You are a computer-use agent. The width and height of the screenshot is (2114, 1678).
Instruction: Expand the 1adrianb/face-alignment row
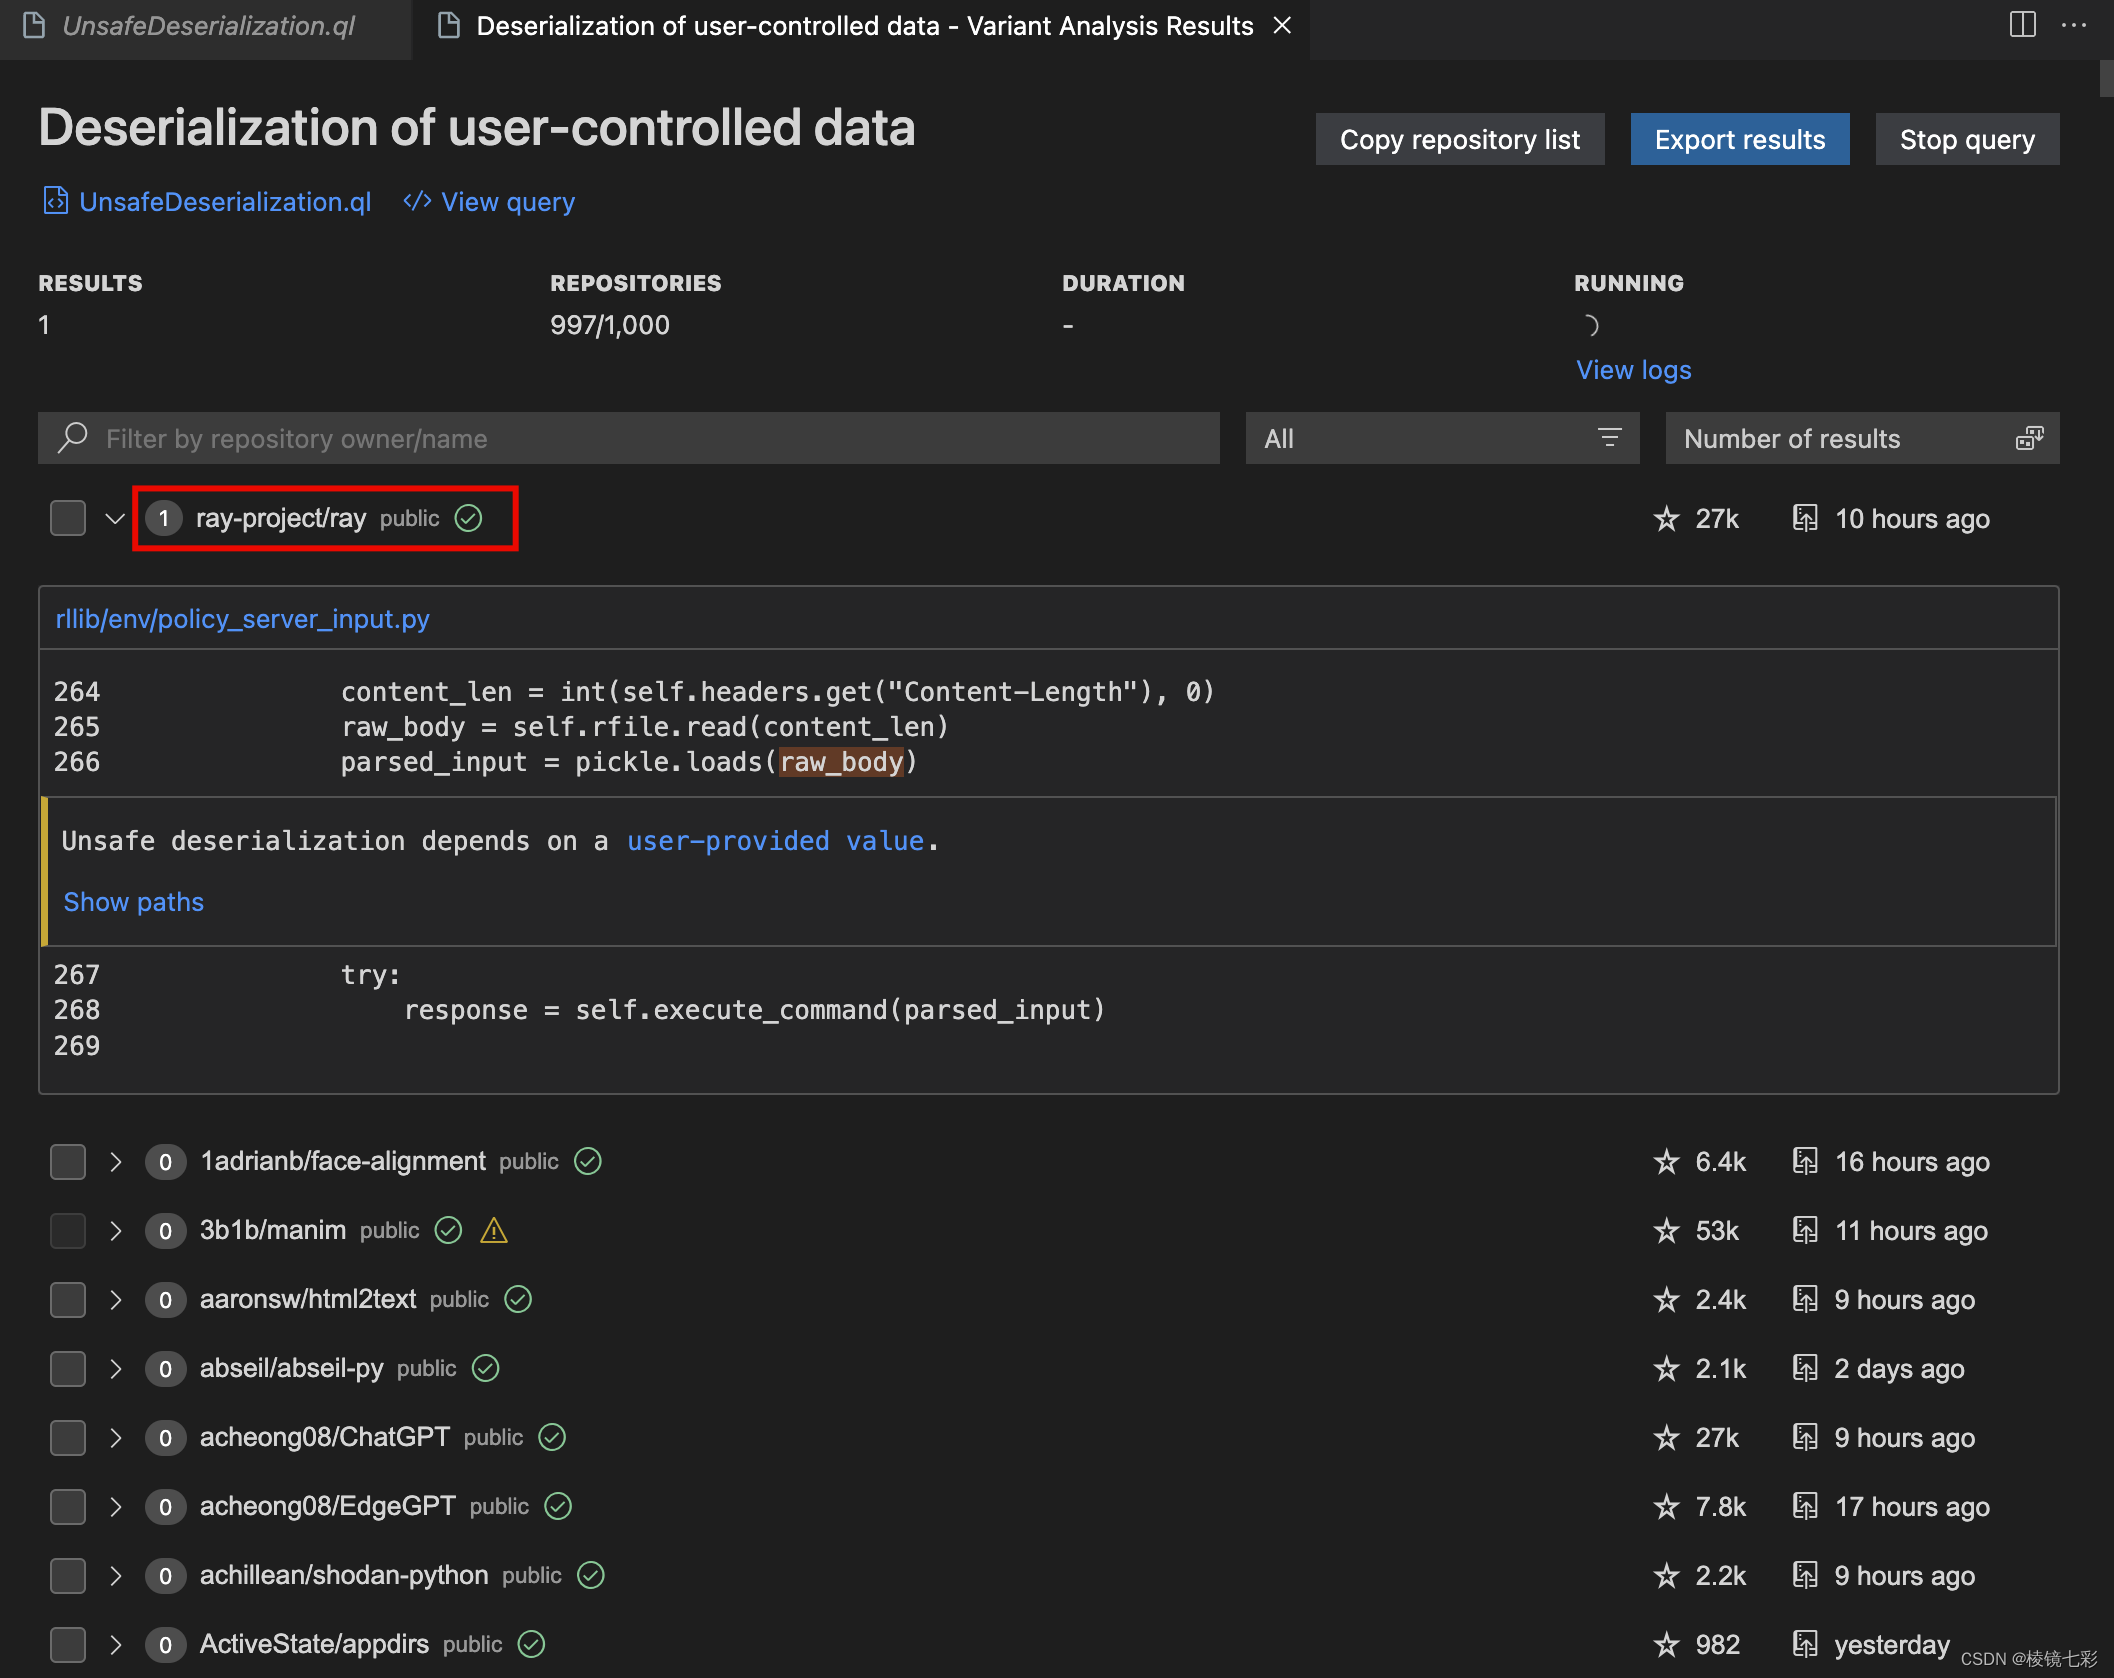(115, 1161)
